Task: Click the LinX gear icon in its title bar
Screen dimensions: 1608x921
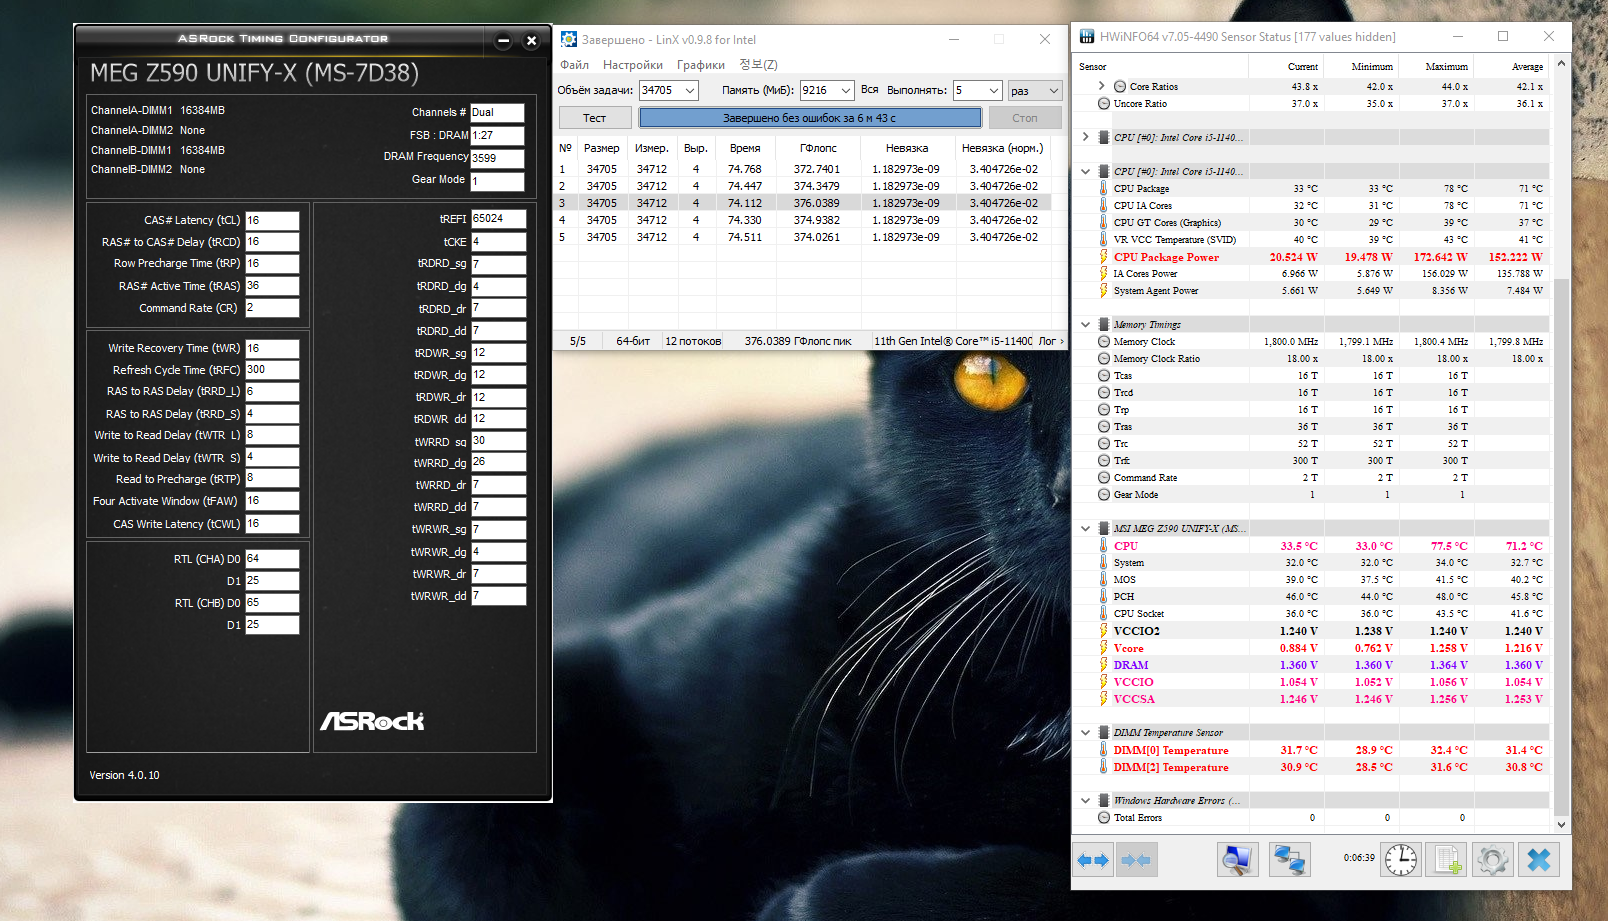Action: (x=569, y=39)
